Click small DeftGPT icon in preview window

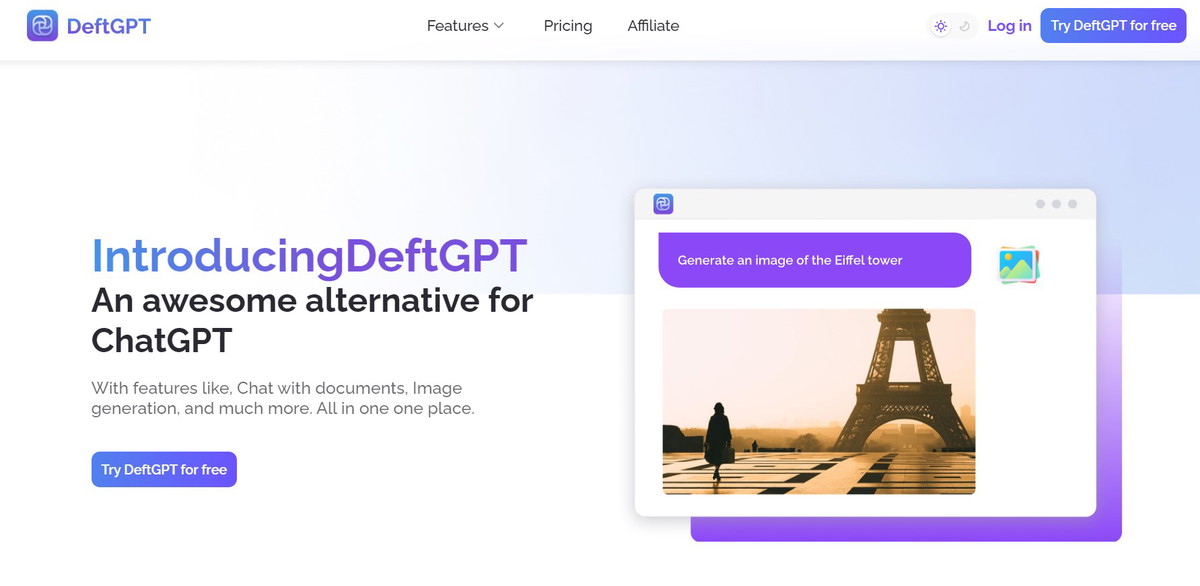pyautogui.click(x=663, y=204)
